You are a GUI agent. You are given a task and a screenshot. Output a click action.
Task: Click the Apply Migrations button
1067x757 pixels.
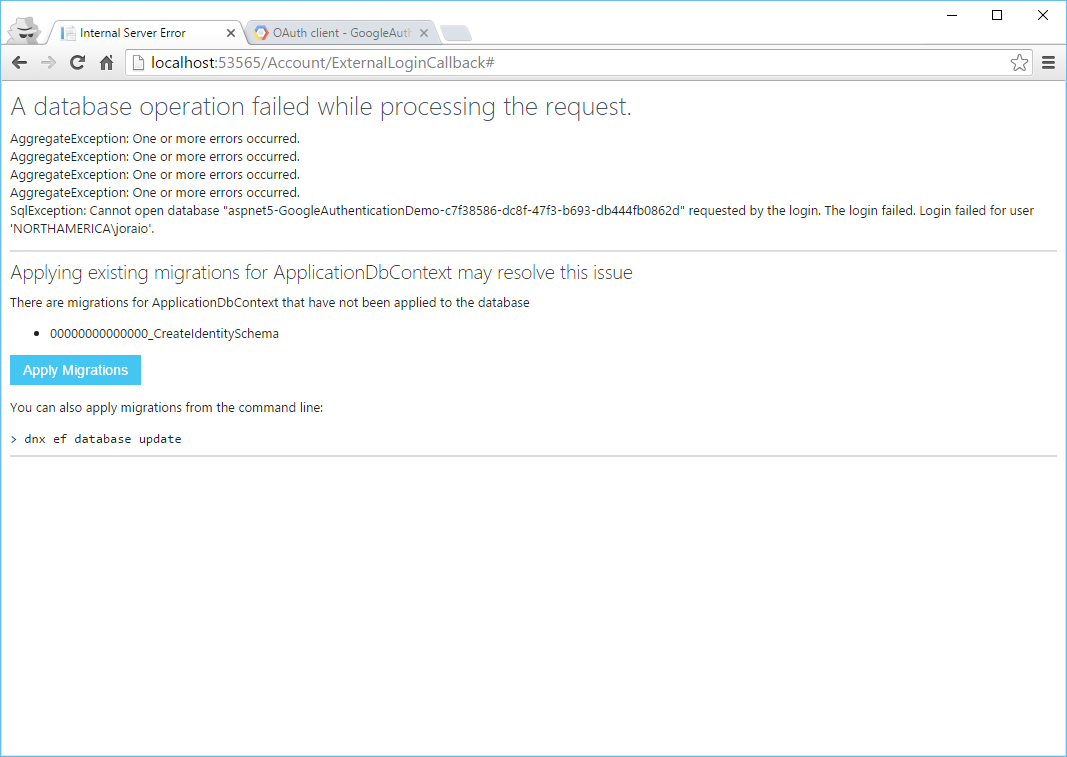click(76, 370)
